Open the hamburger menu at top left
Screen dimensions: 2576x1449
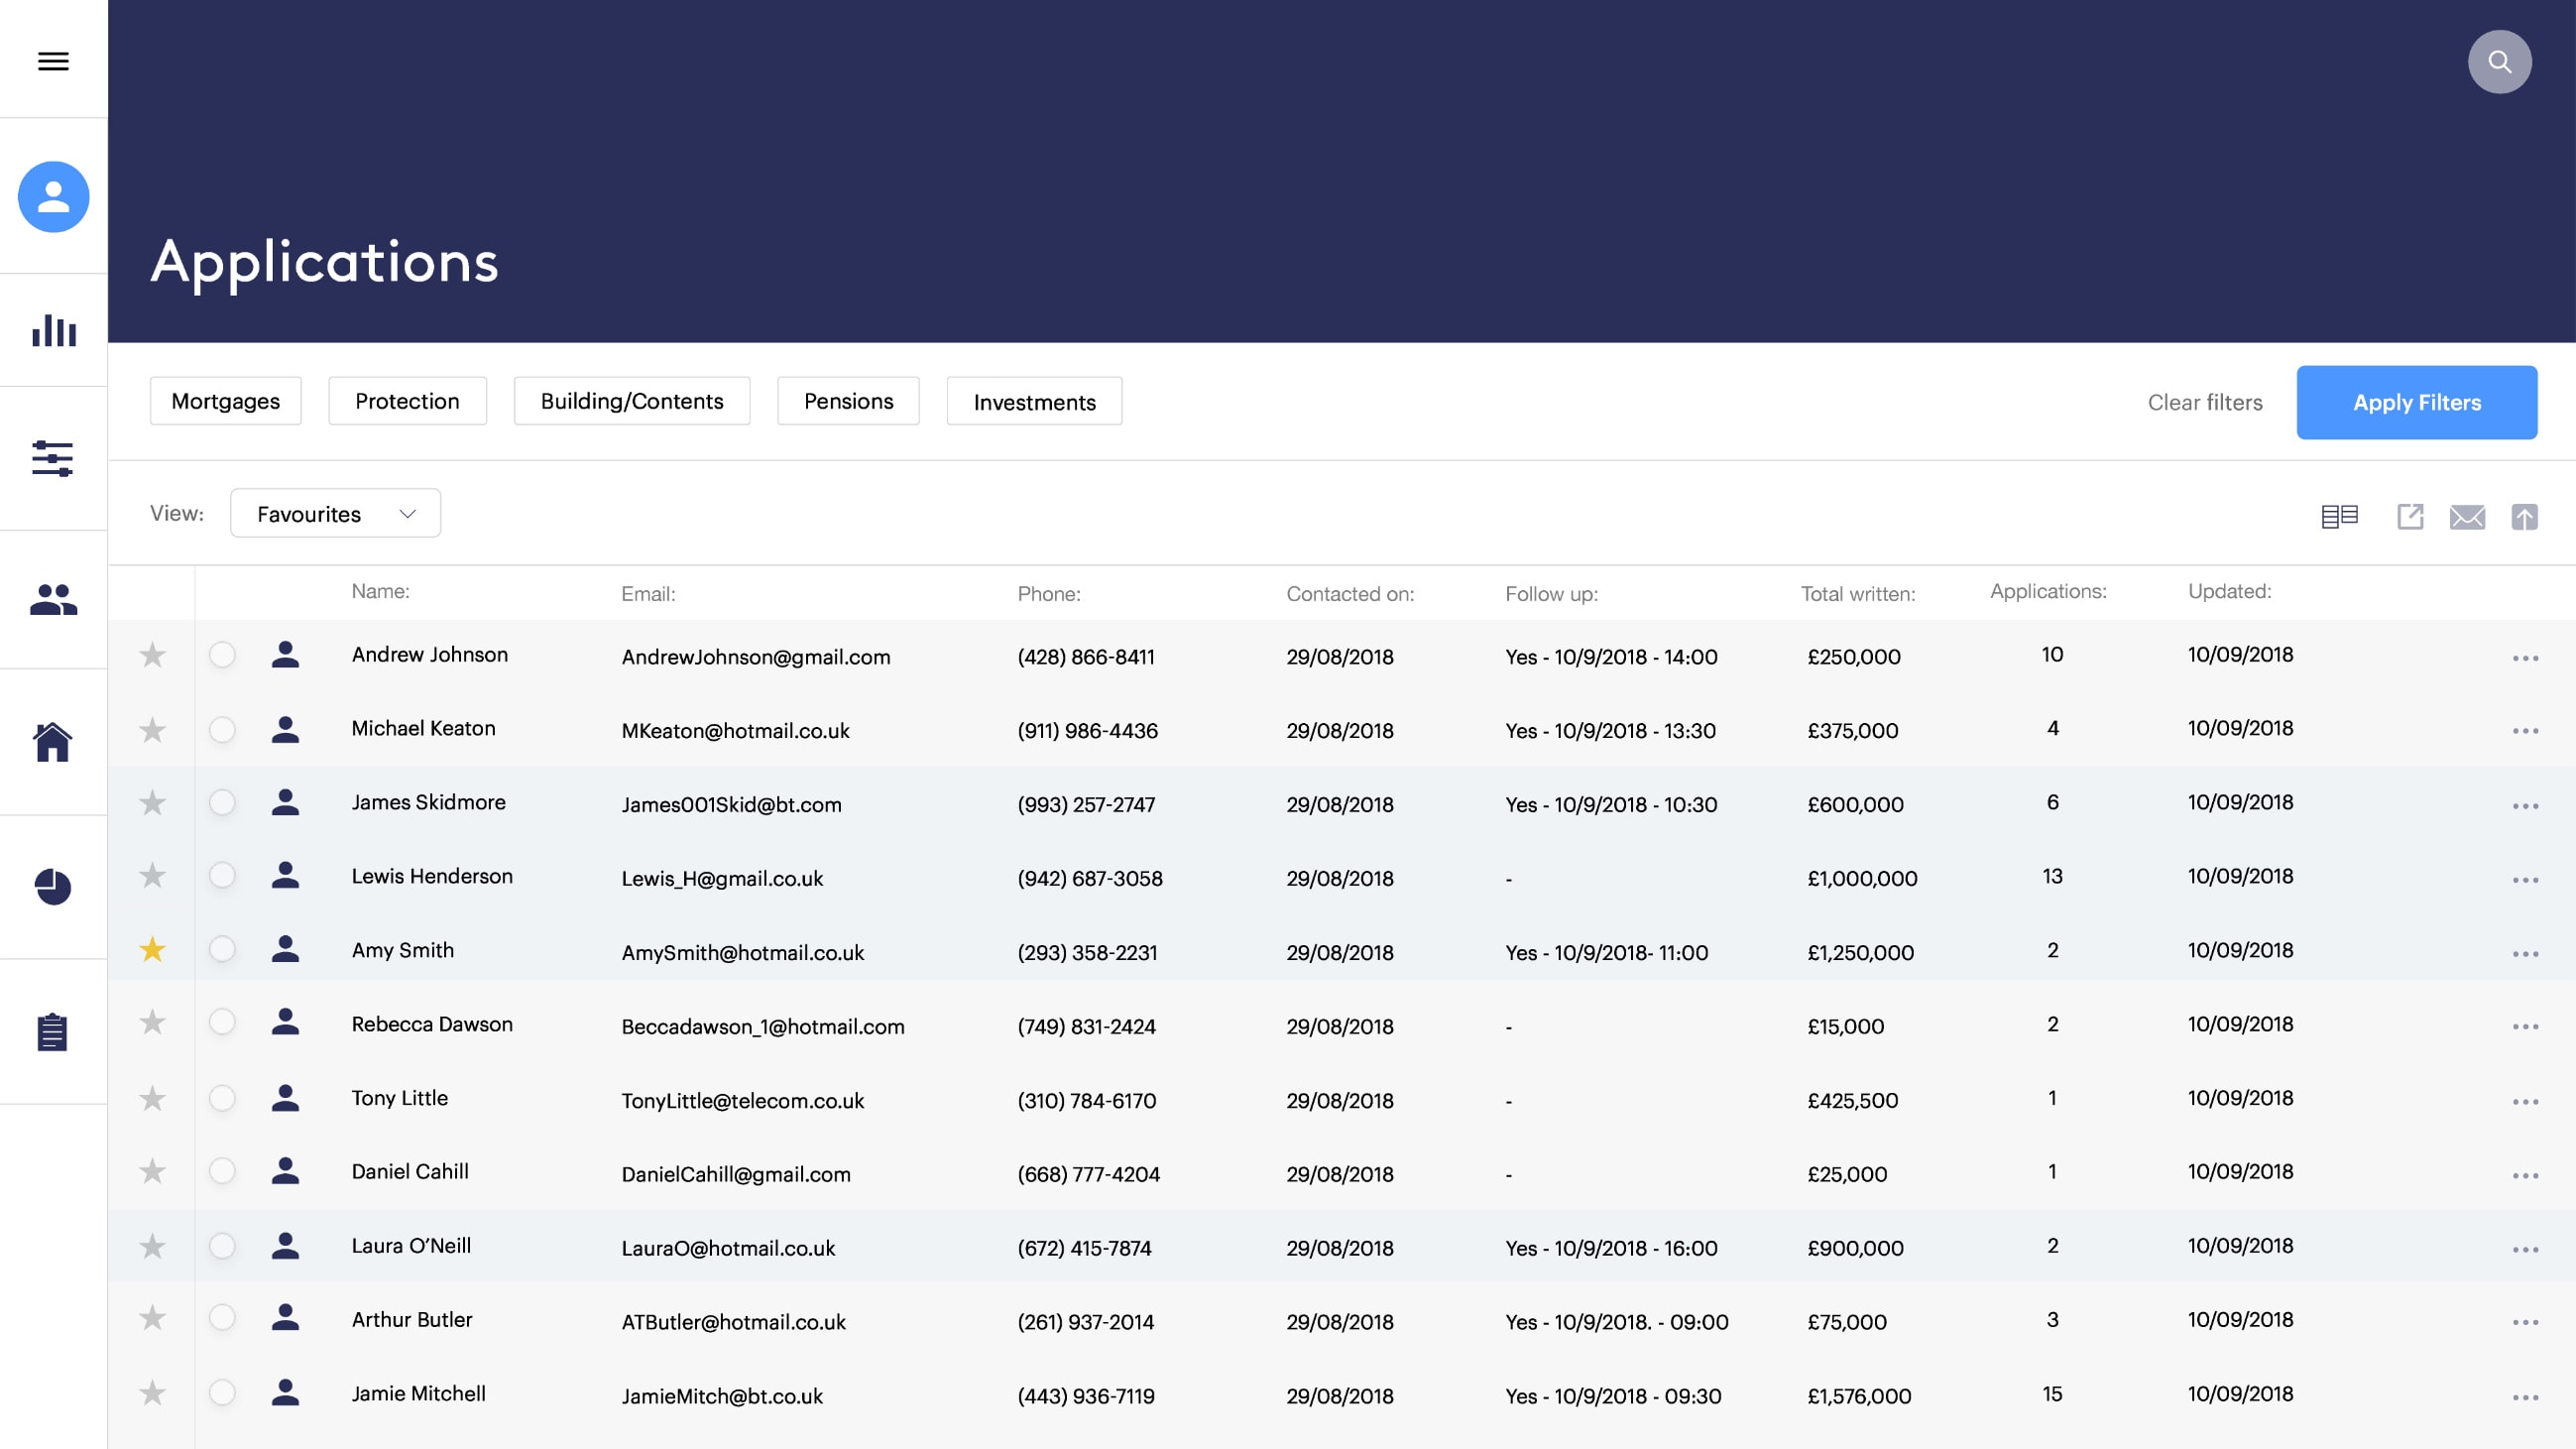pos(53,61)
